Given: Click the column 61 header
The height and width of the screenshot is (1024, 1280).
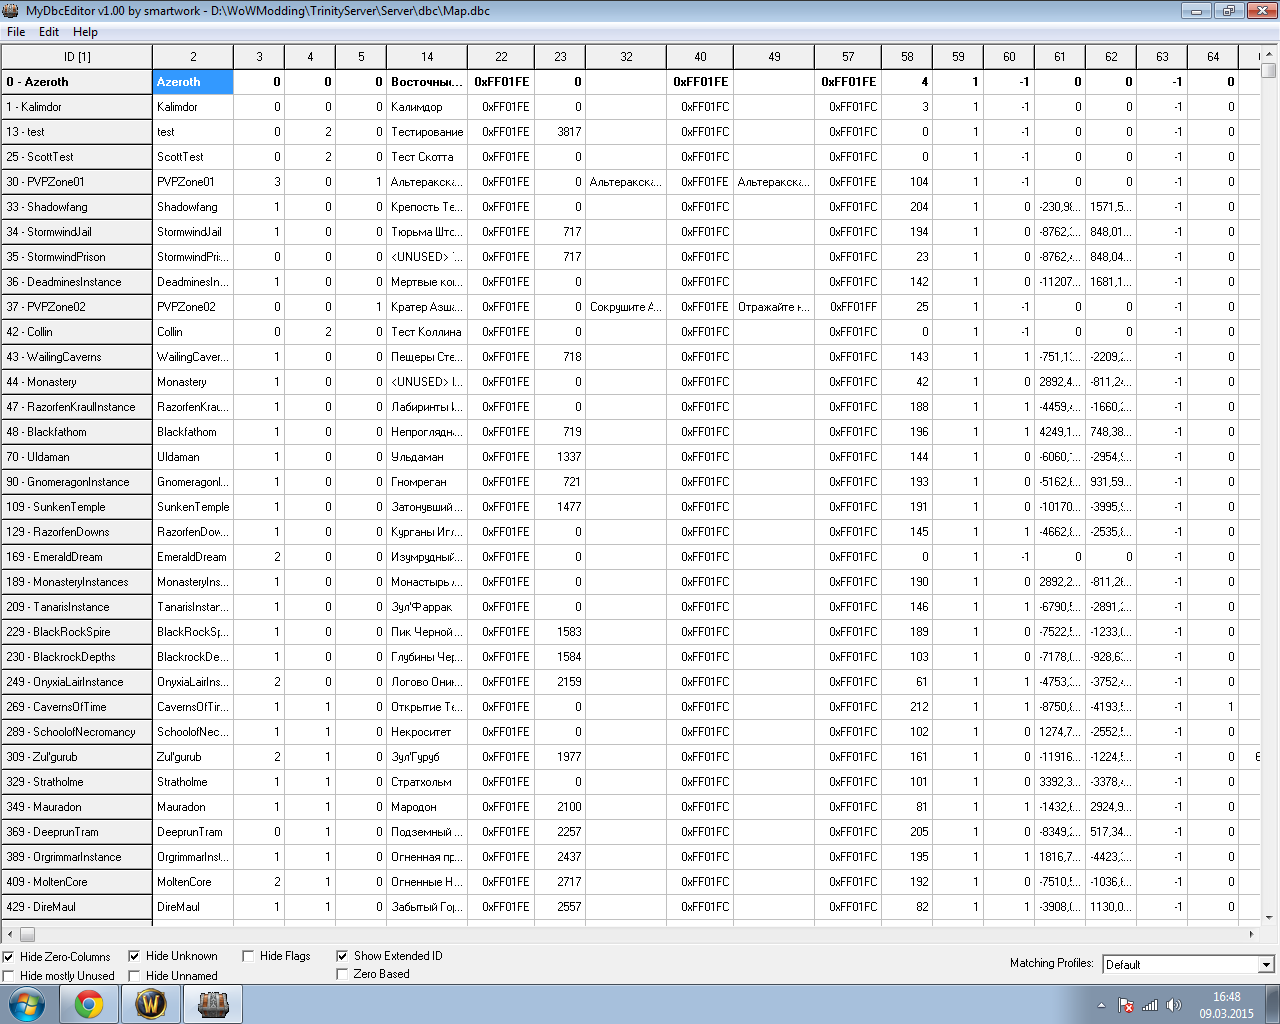Looking at the screenshot, I should click(1060, 57).
